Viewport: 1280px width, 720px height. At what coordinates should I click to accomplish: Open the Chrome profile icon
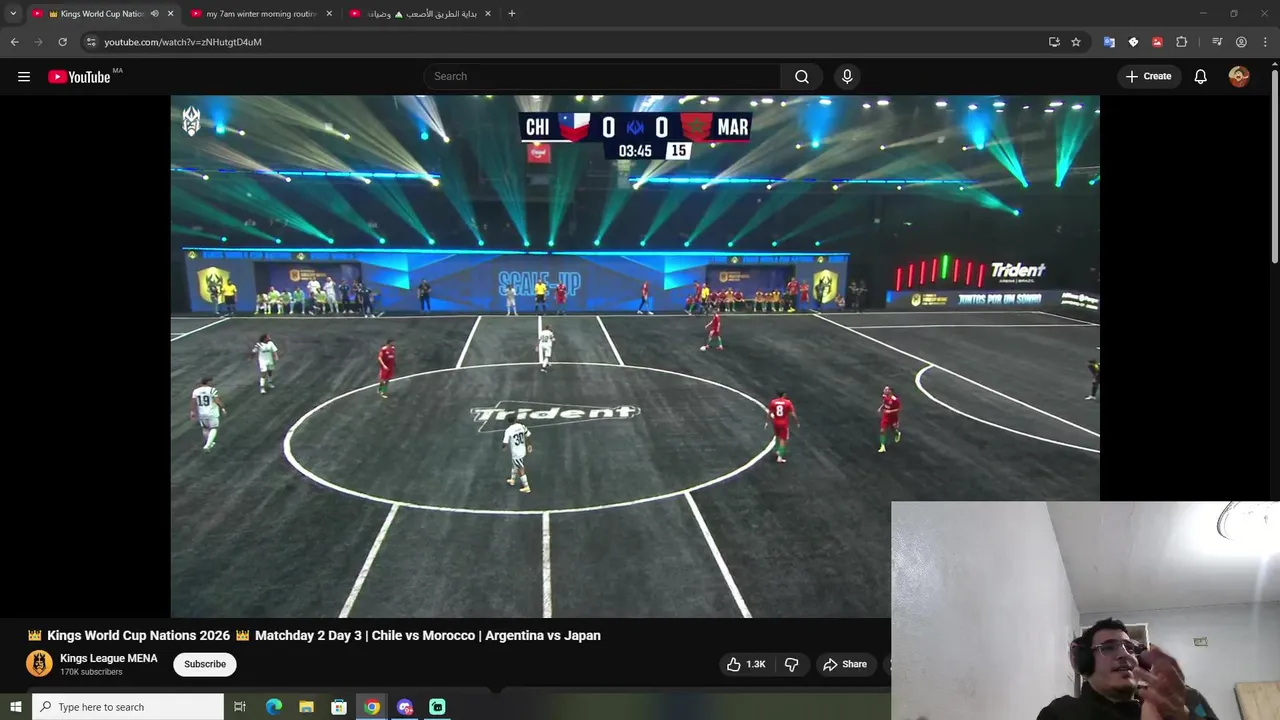pos(1241,42)
